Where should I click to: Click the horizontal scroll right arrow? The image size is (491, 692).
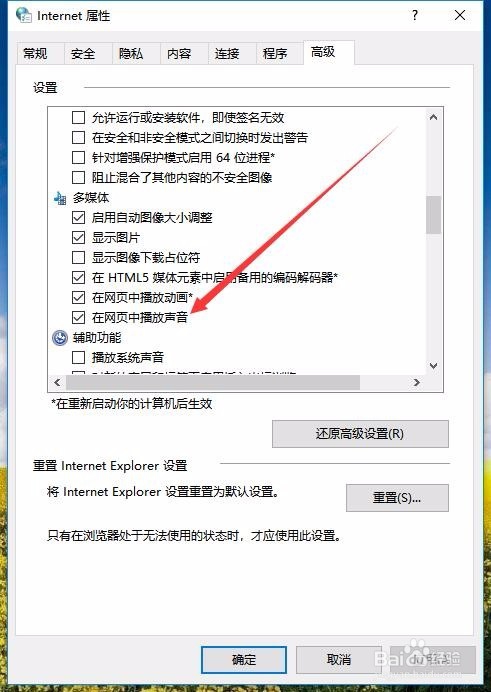coord(416,382)
